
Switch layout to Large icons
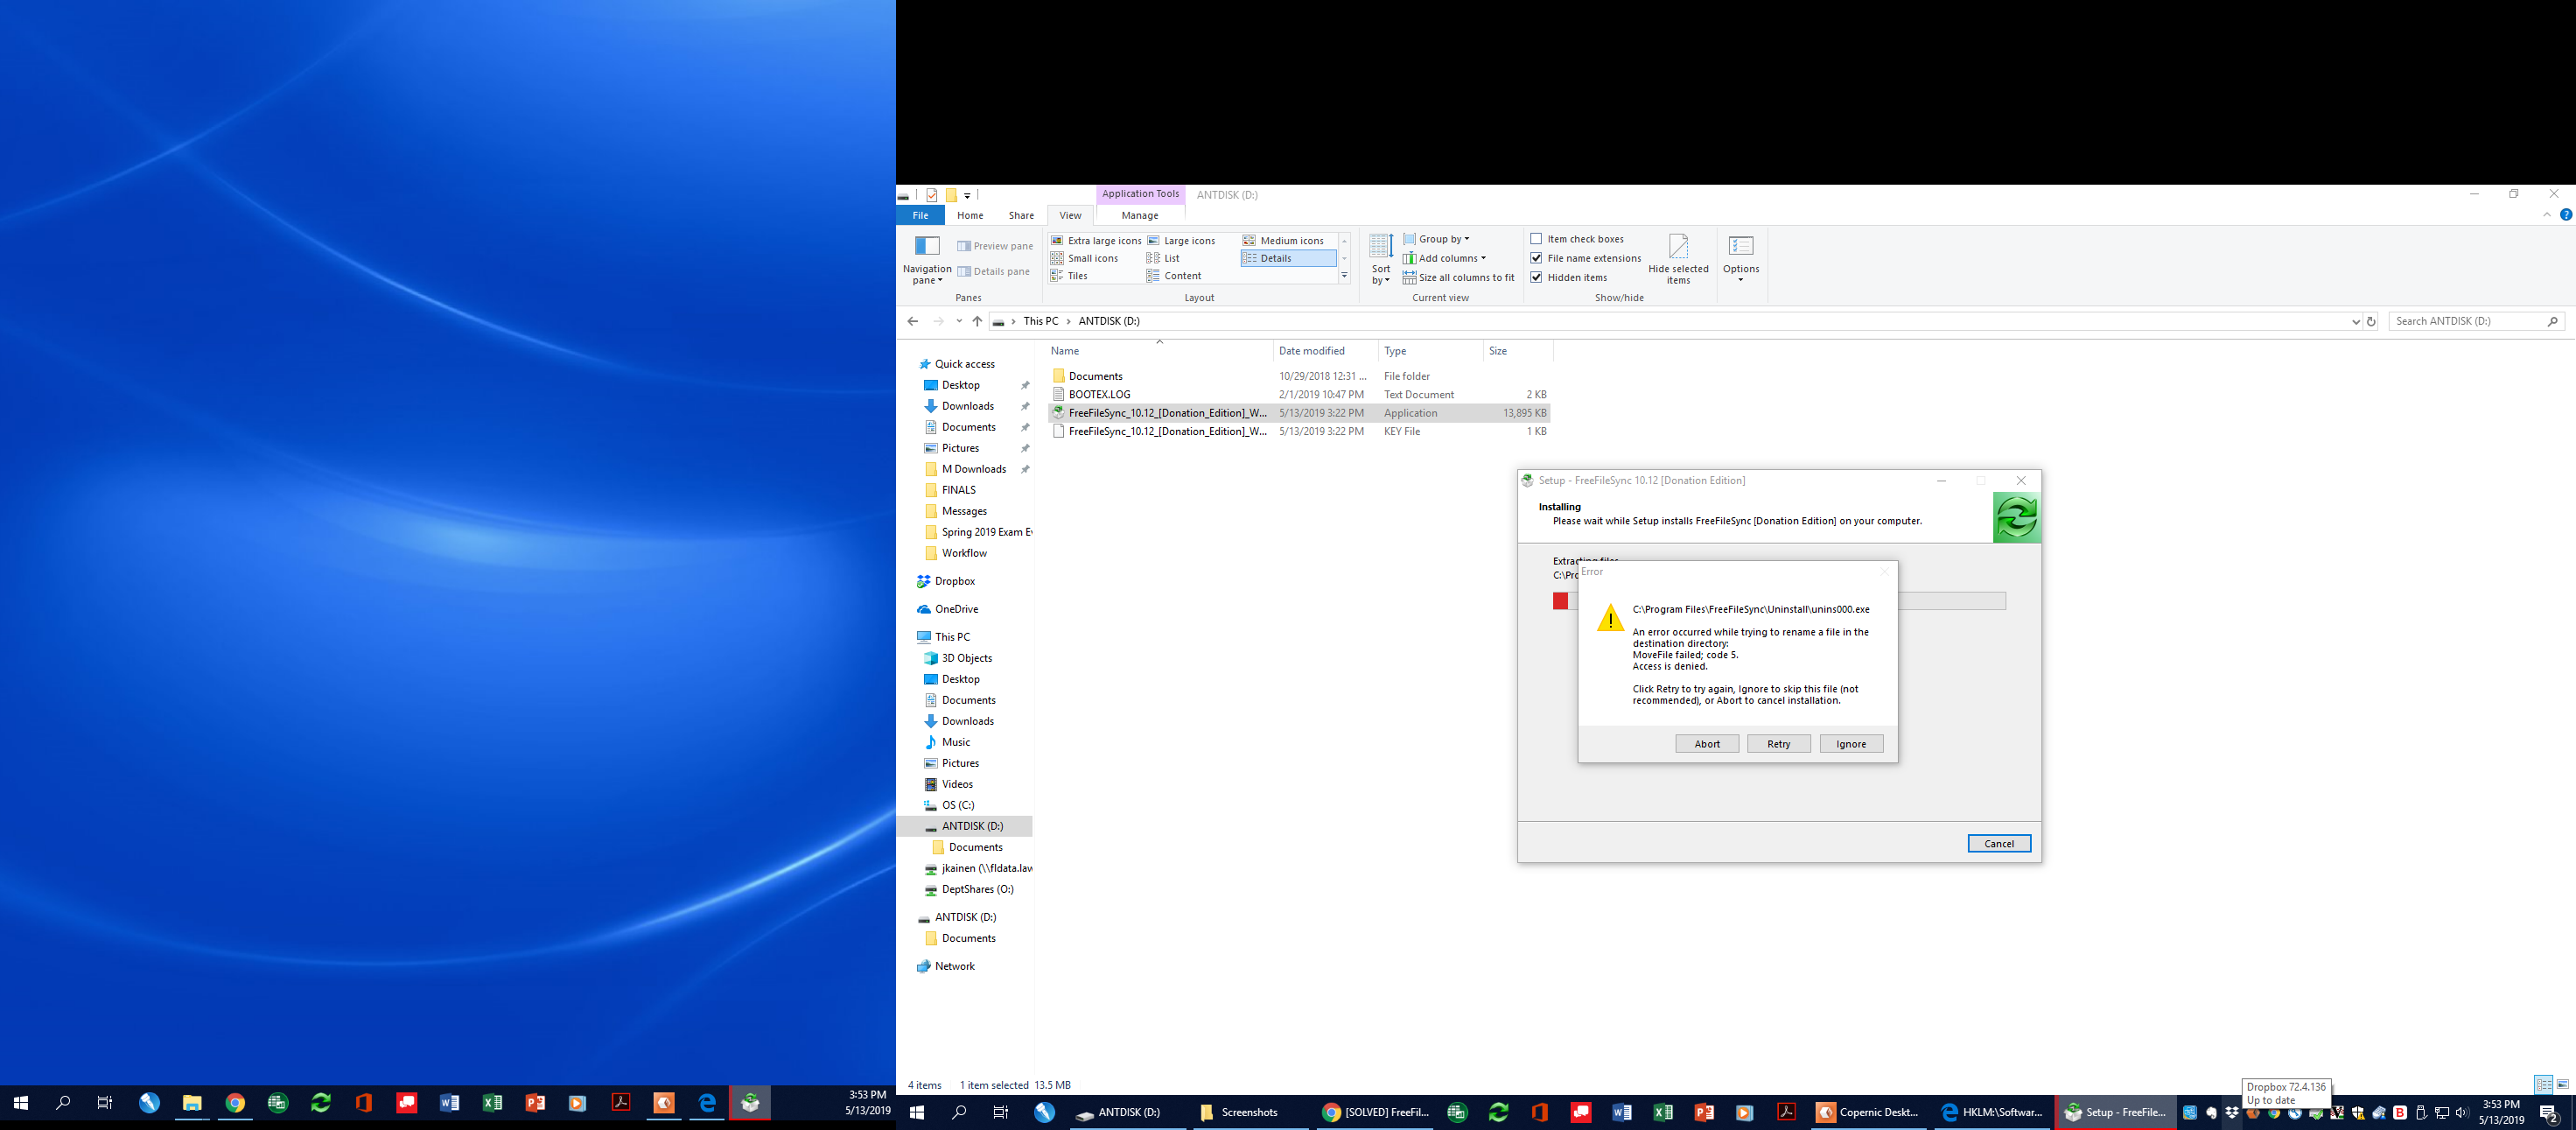(1181, 241)
